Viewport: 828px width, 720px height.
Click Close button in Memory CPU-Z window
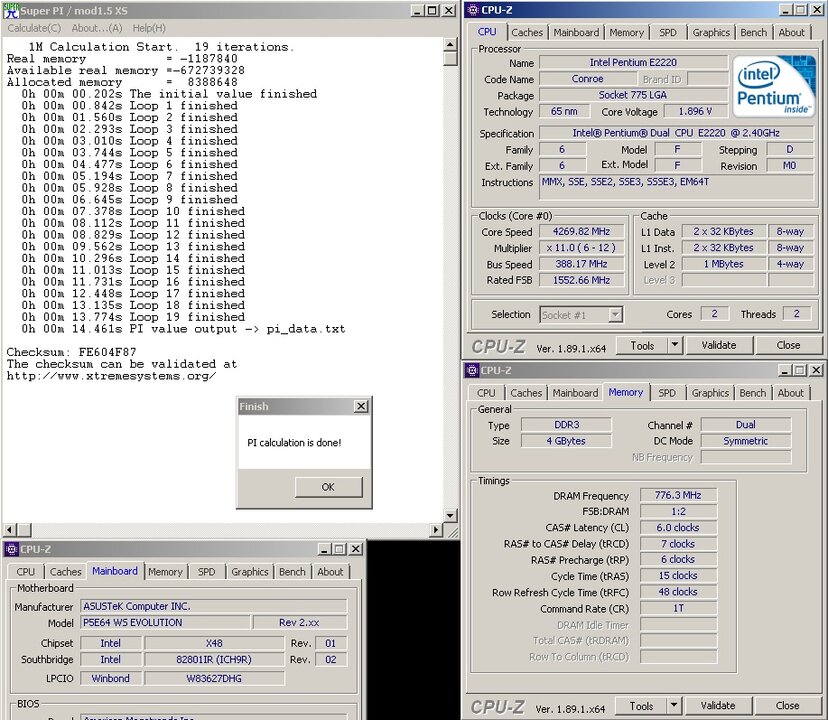787,706
